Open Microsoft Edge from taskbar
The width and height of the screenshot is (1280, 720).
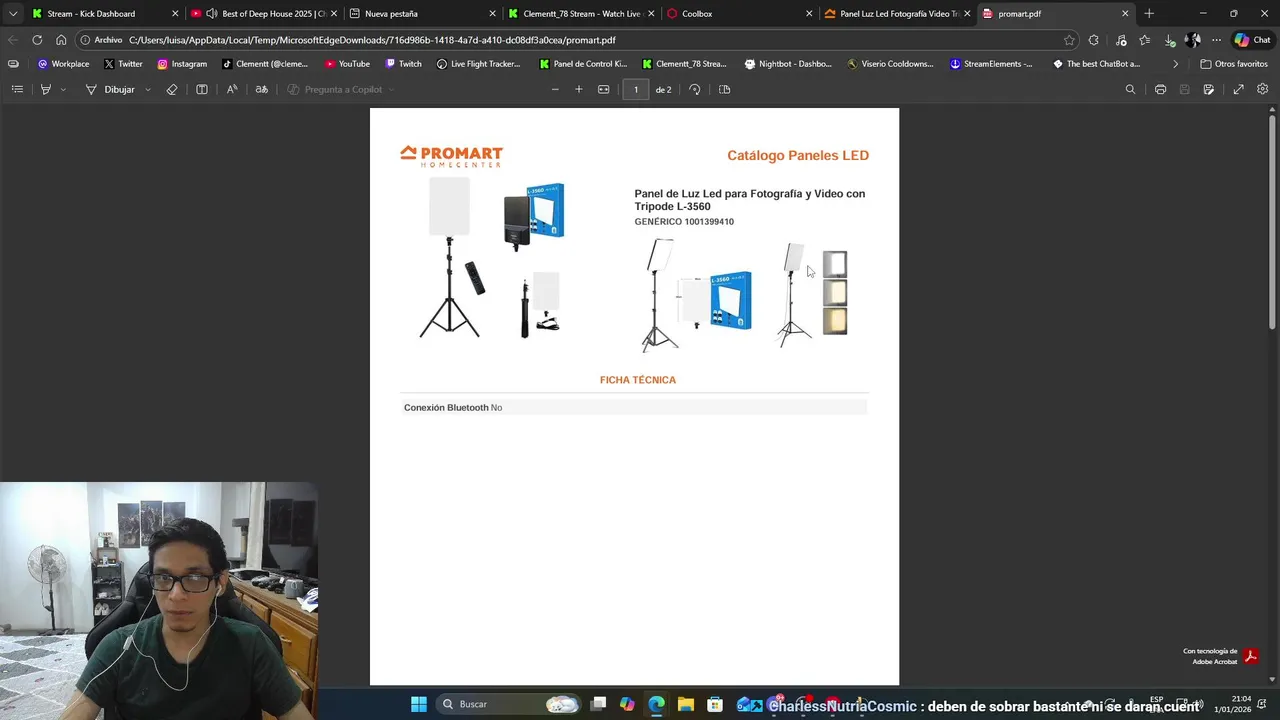point(656,704)
